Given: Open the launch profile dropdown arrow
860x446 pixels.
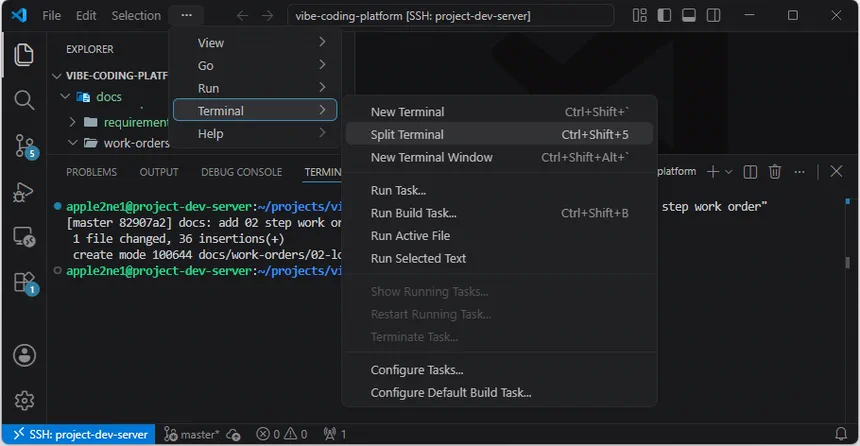Looking at the screenshot, I should coord(728,172).
